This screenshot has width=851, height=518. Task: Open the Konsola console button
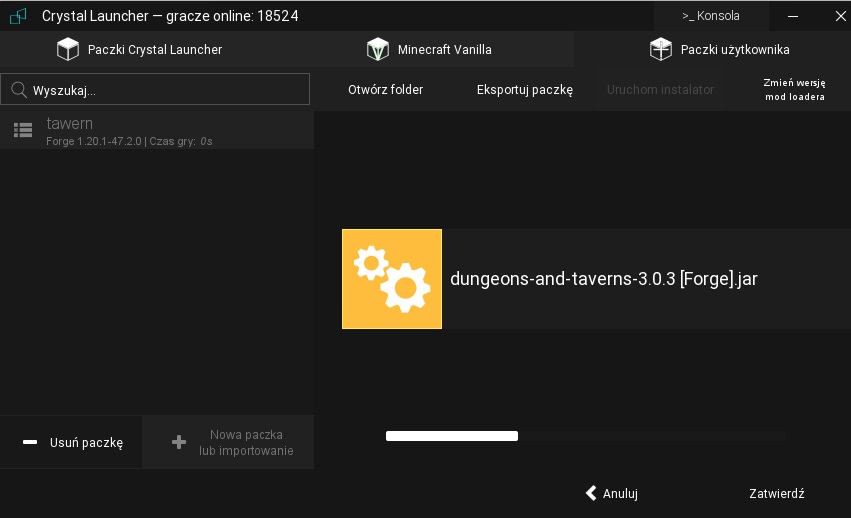711,16
